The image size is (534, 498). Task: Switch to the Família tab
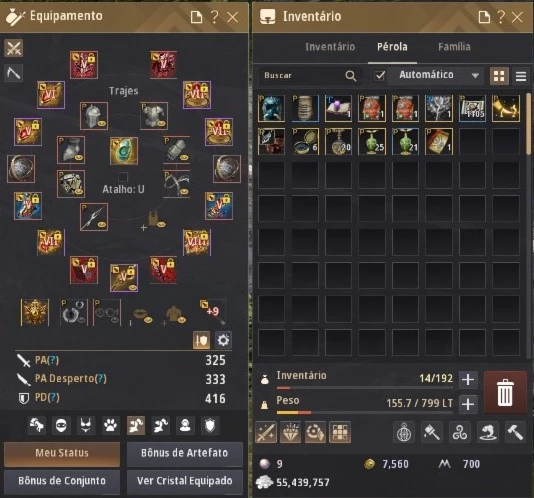pyautogui.click(x=454, y=47)
